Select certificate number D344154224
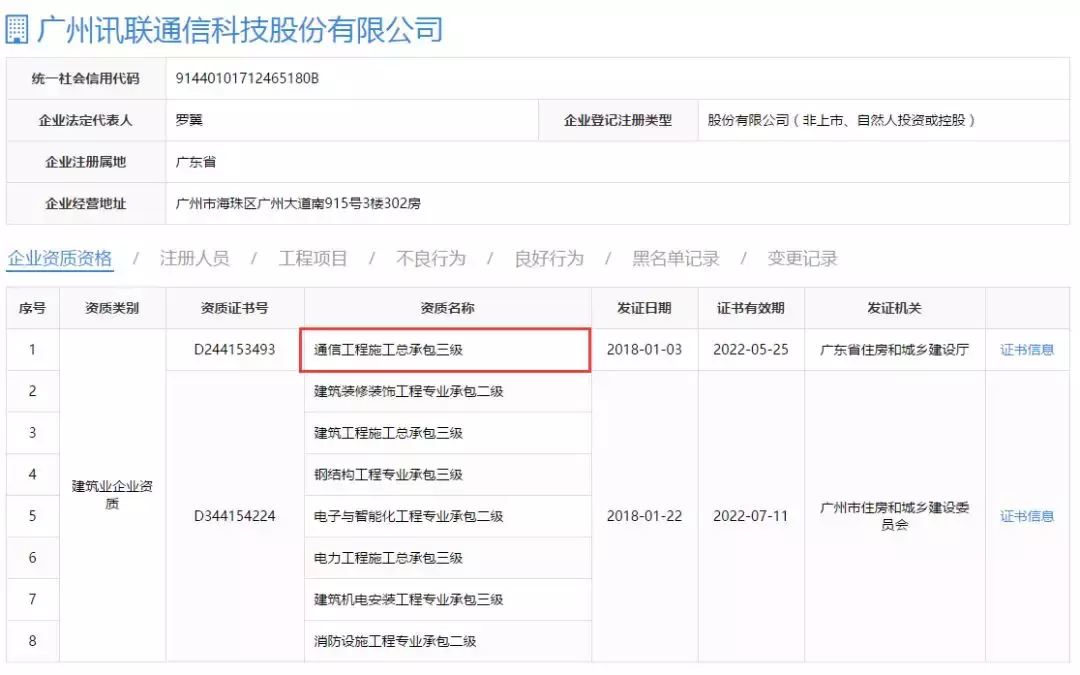Viewport: 1080px width, 675px height. pyautogui.click(x=234, y=517)
